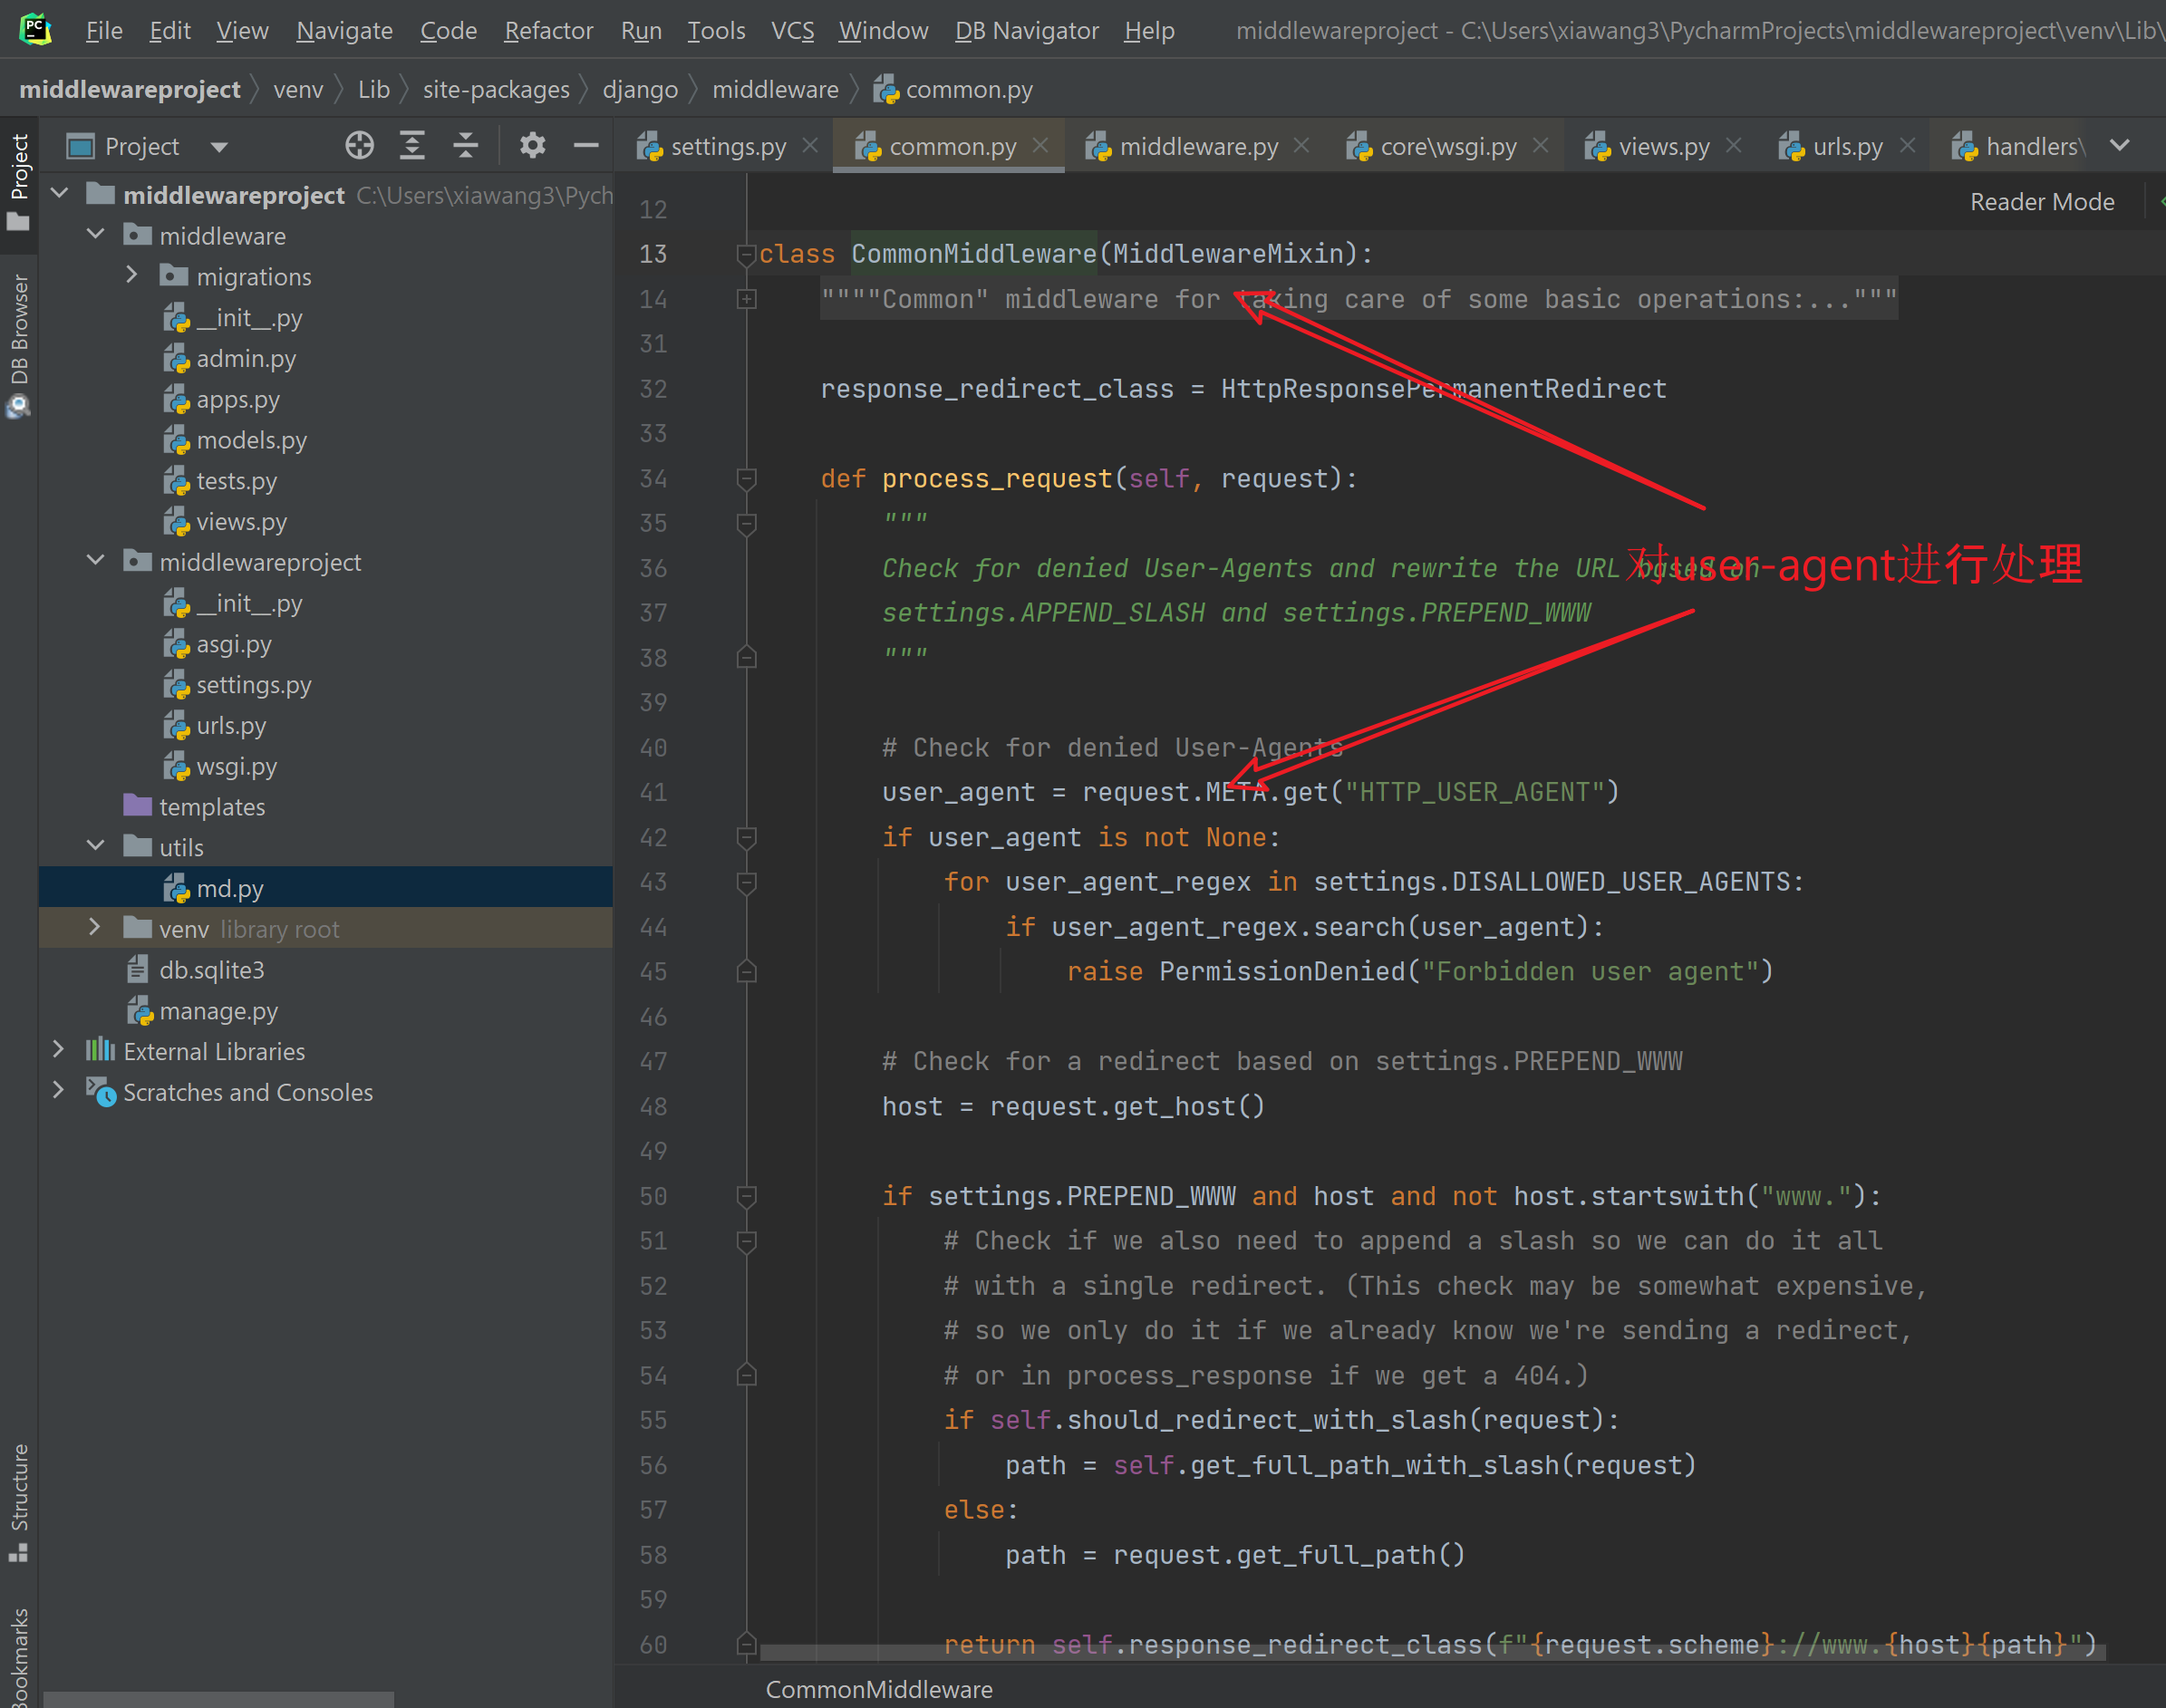
Task: Open the Refactor menu
Action: [x=548, y=31]
